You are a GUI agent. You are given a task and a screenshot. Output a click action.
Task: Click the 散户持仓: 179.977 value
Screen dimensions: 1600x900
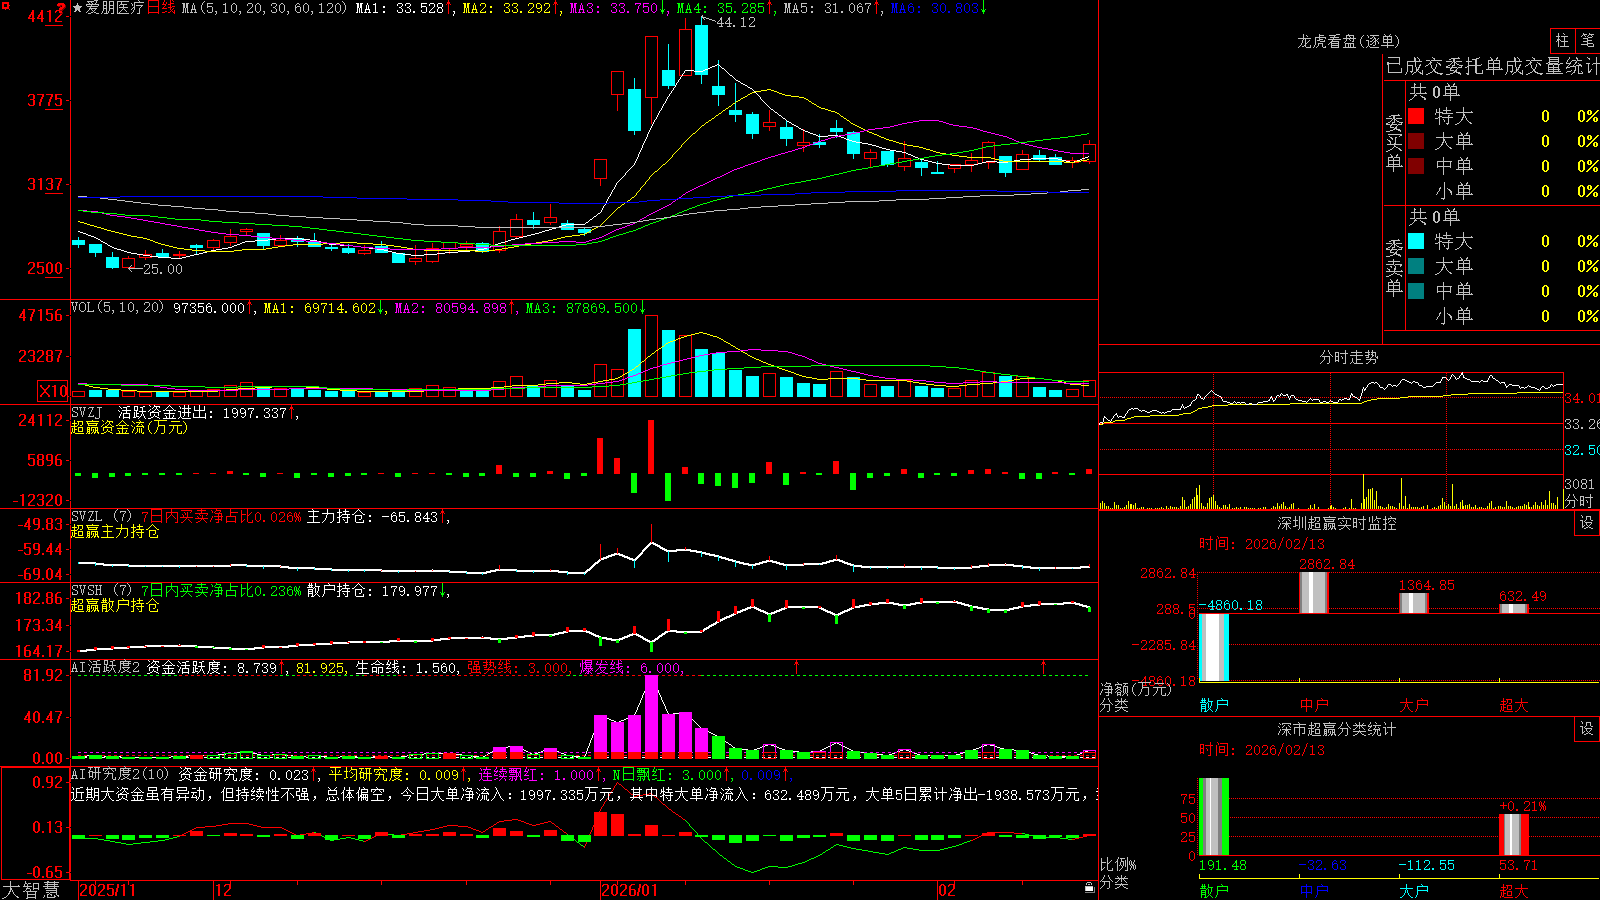coord(372,591)
